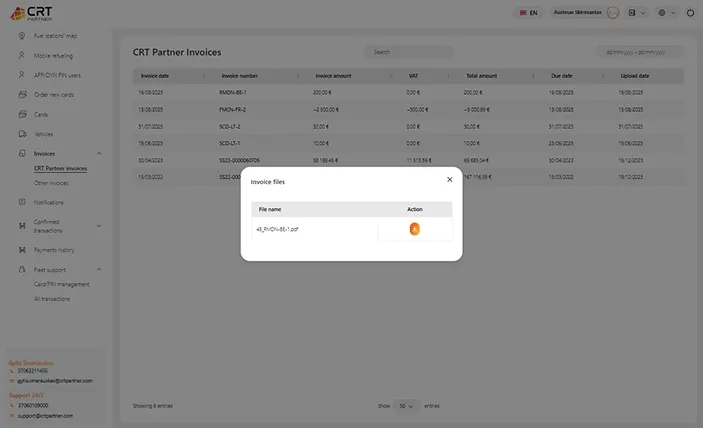Close the Invoice files dialog
The width and height of the screenshot is (703, 431).
[449, 179]
